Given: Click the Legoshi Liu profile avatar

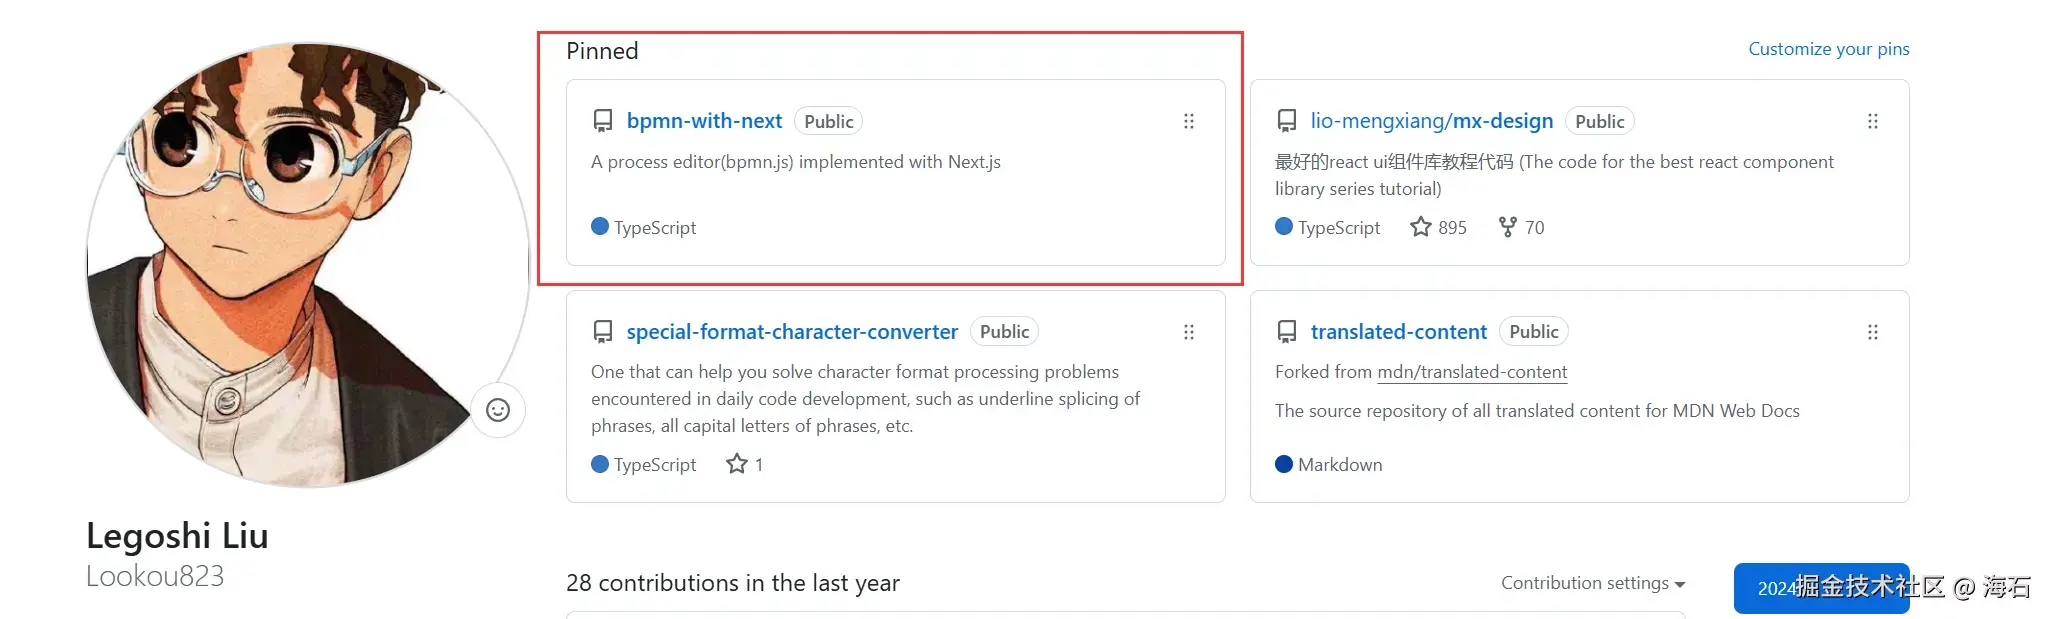Looking at the screenshot, I should tap(308, 265).
